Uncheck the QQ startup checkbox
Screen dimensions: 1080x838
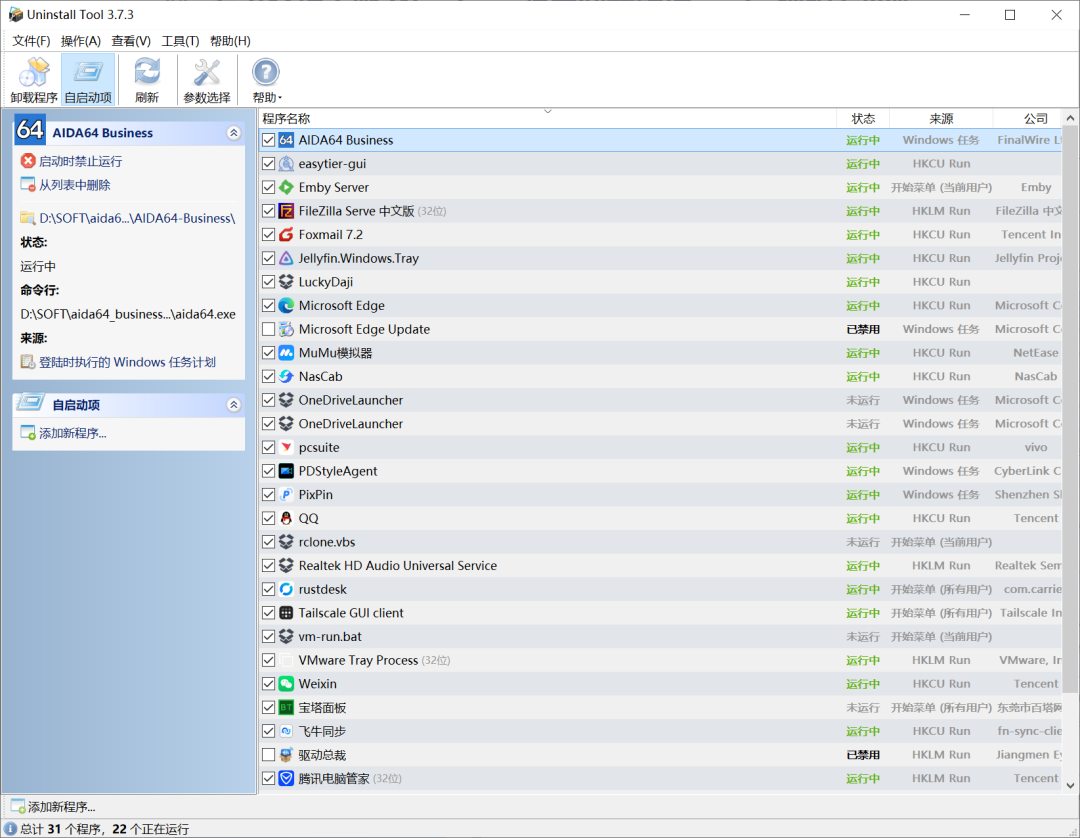click(x=269, y=518)
